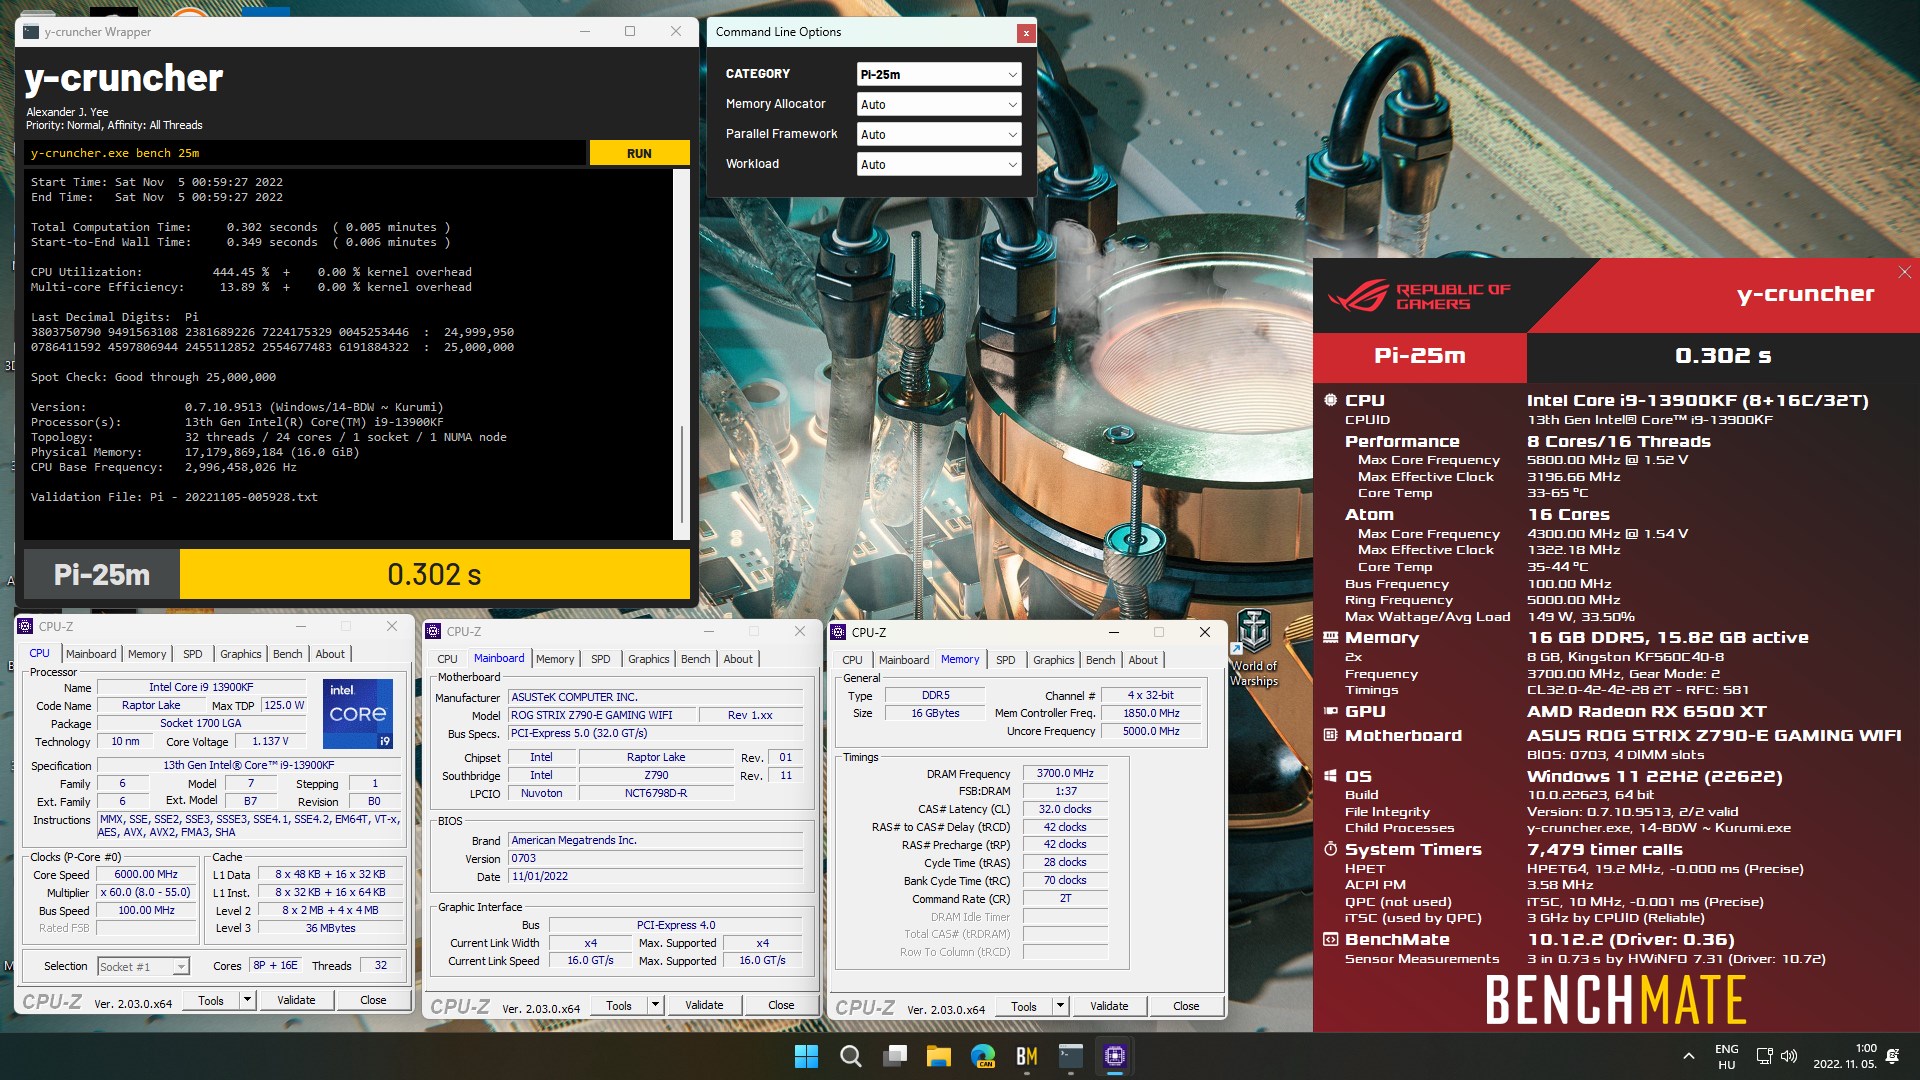
Task: Click the yellow RUN button
Action: (639, 153)
